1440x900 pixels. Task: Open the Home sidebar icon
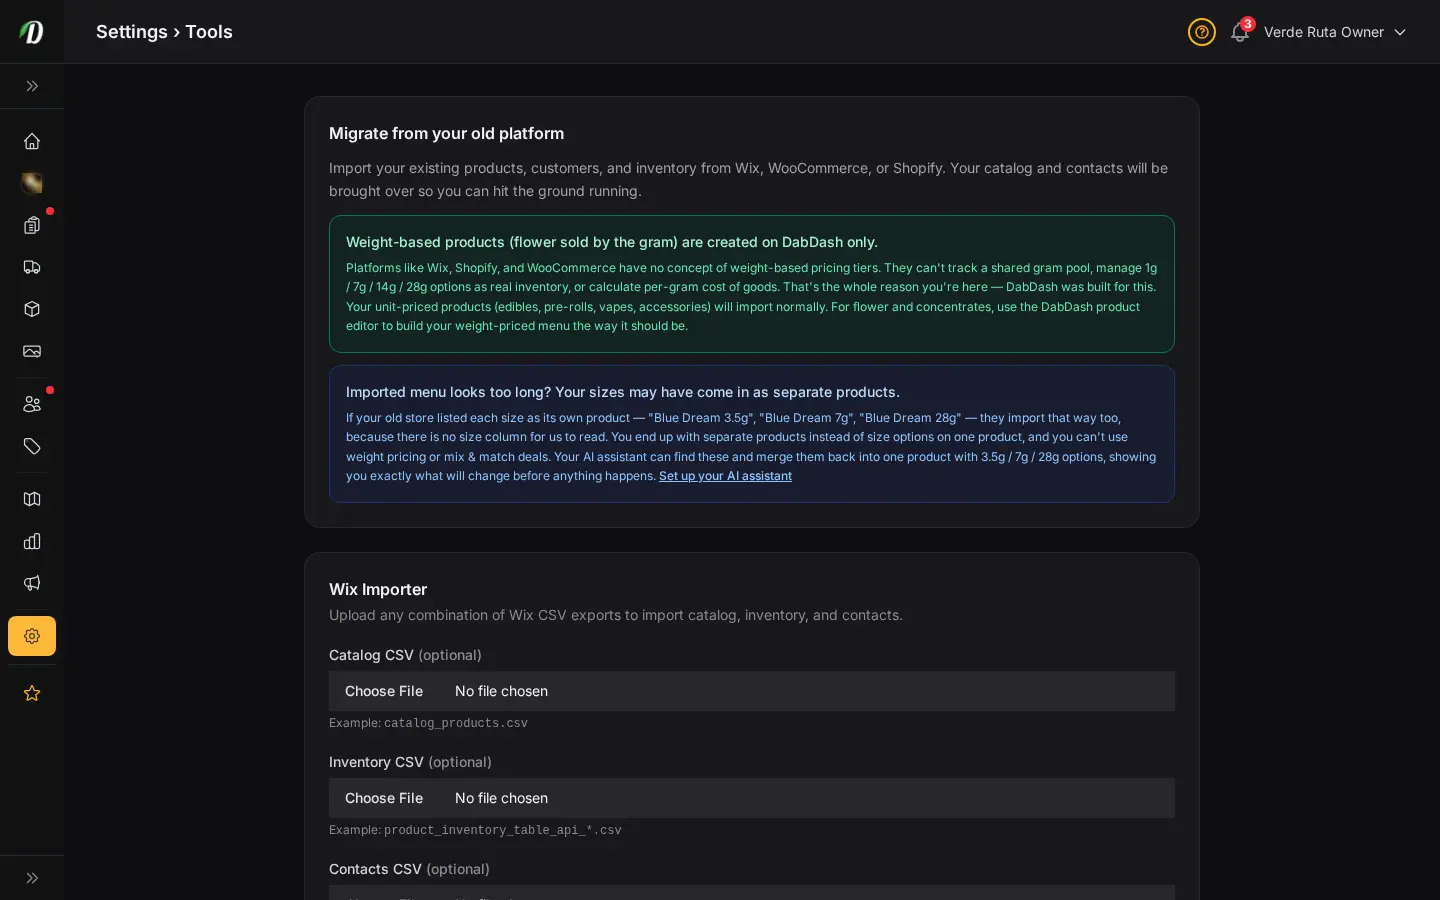coord(32,141)
